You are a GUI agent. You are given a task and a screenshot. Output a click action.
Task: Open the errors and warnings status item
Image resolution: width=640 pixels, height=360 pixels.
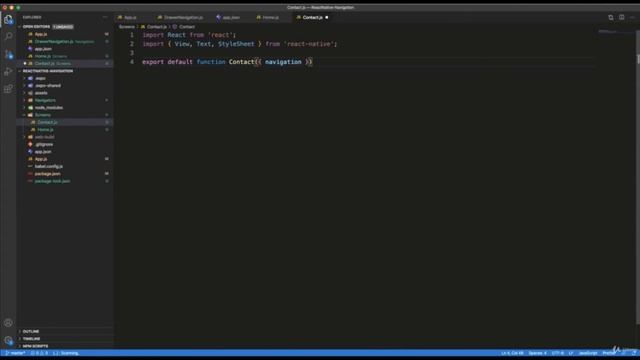40,353
